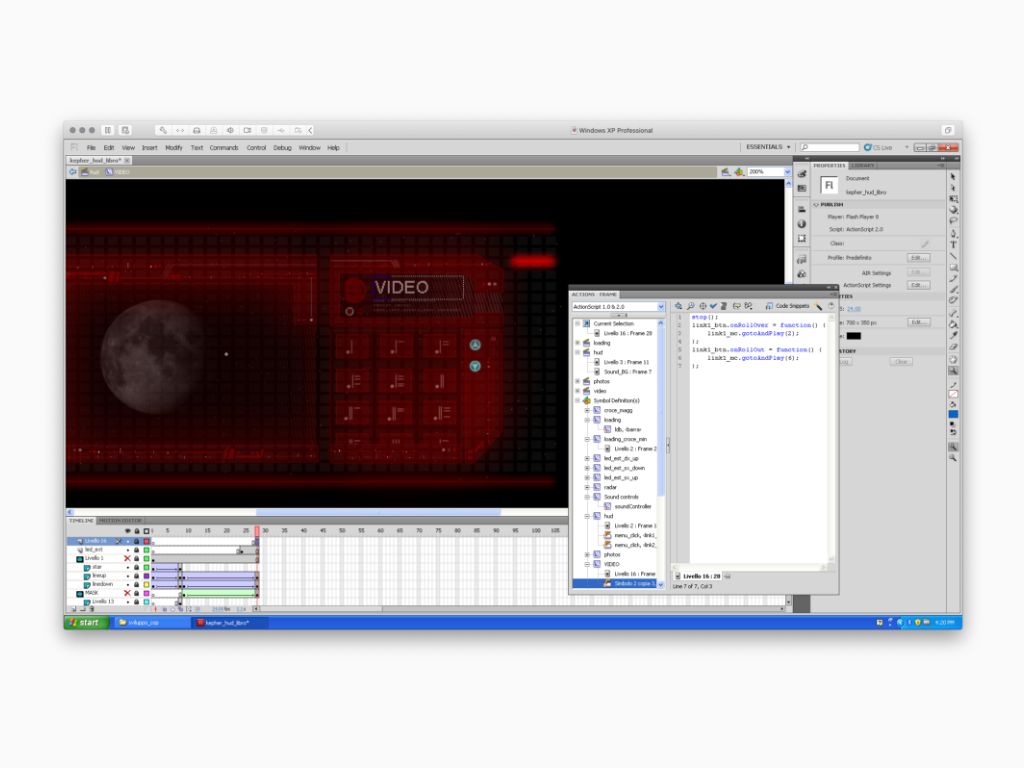Screen dimensions: 1024x768
Task: Click Edit button next to document size
Action: click(918, 322)
